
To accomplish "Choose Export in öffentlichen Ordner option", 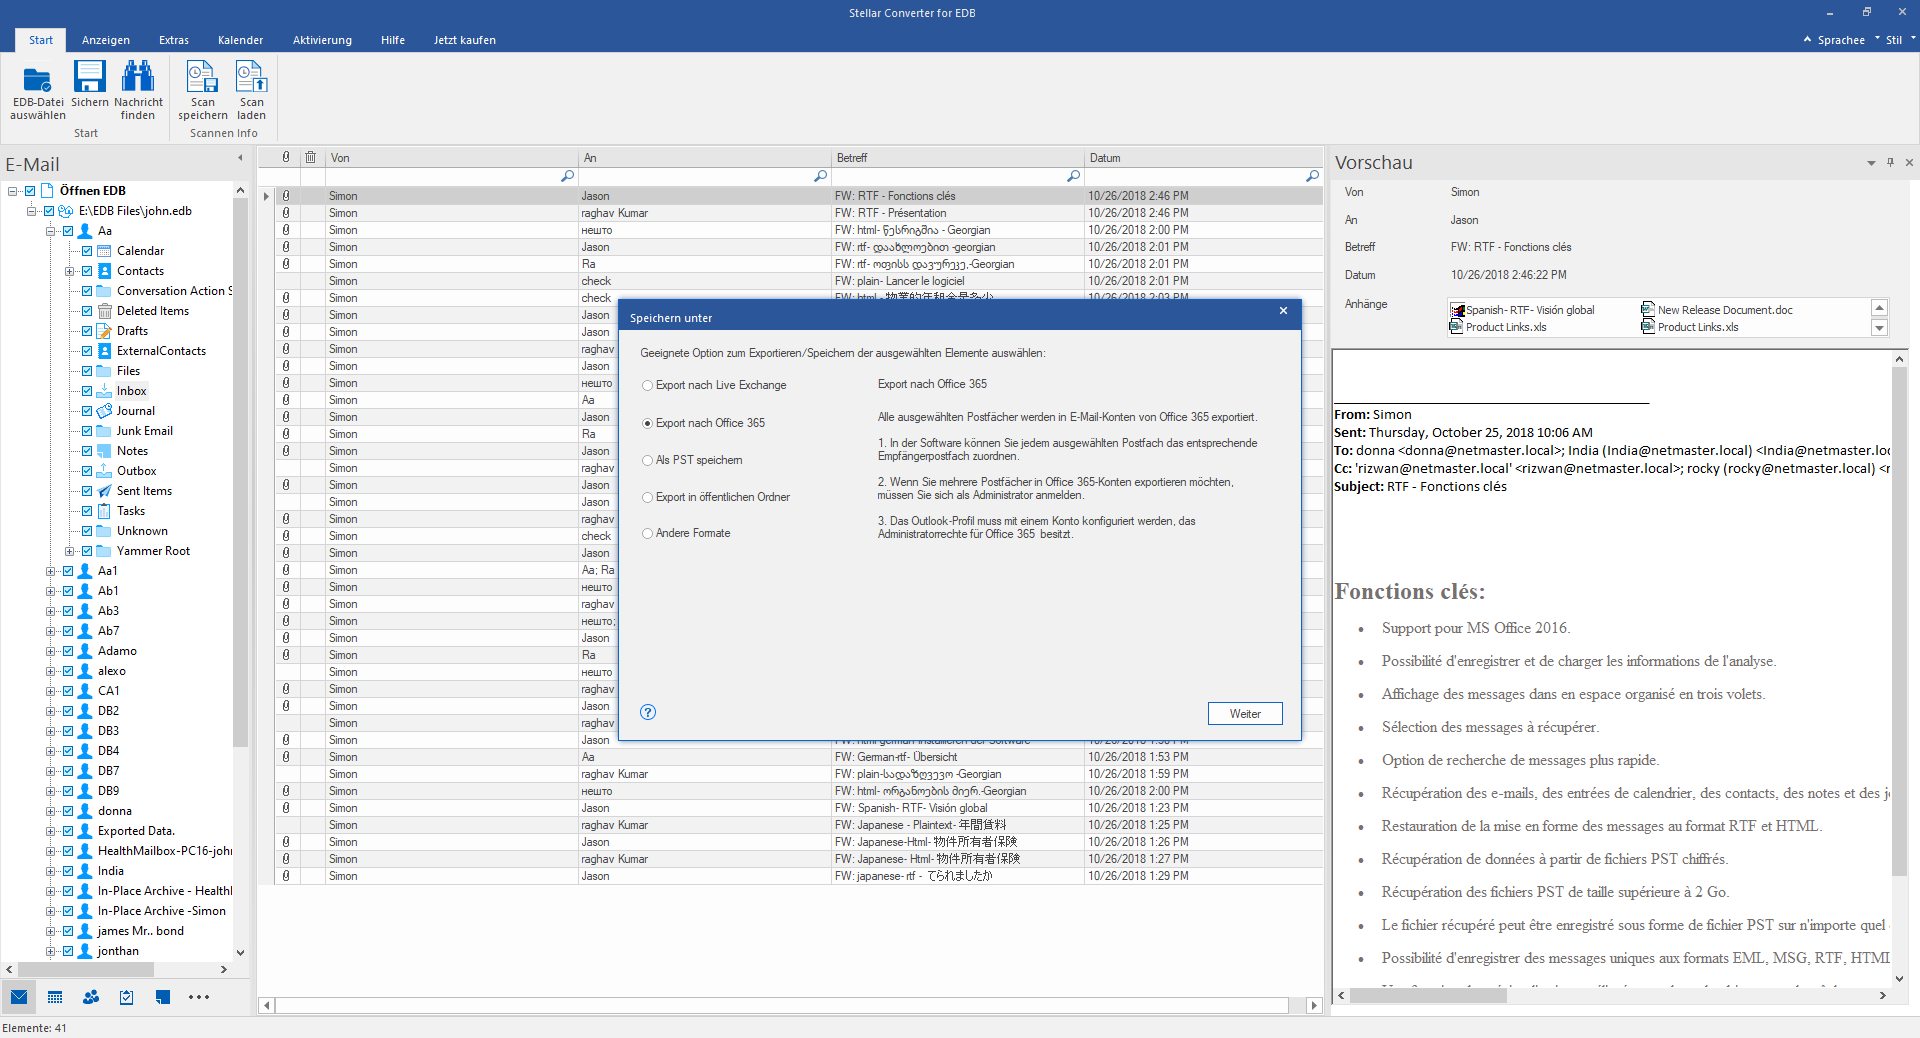I will click(716, 497).
